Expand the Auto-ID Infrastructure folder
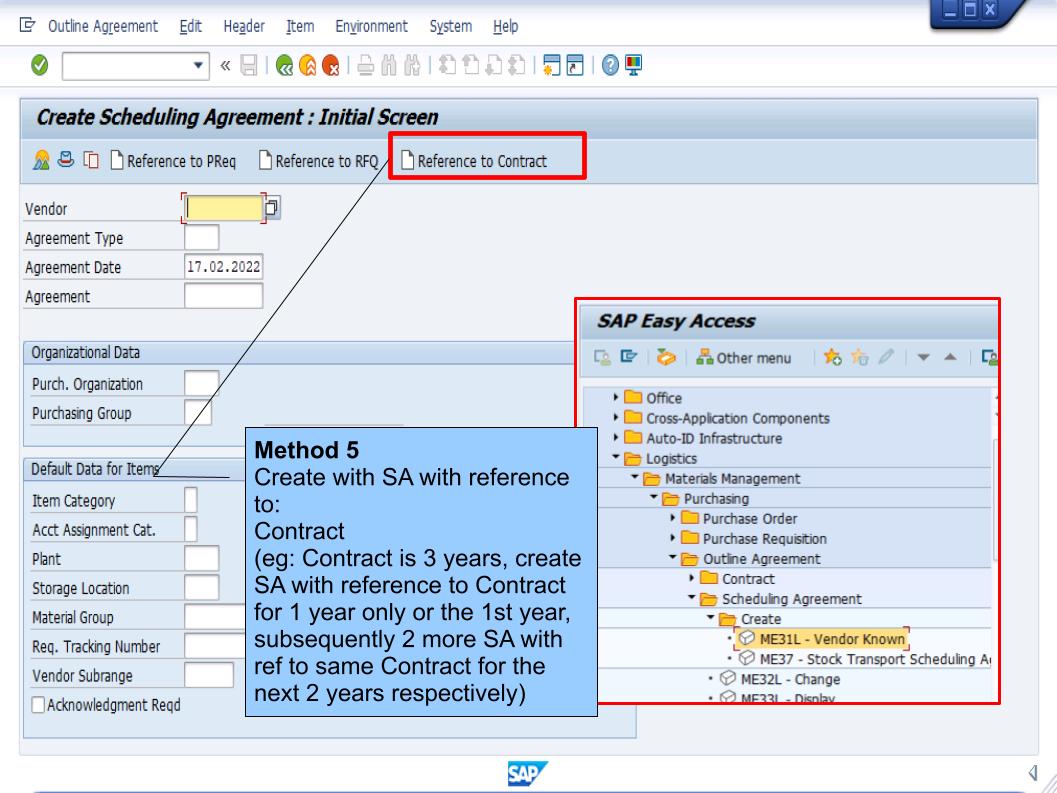Screen dimensions: 1057x793 (x=615, y=438)
